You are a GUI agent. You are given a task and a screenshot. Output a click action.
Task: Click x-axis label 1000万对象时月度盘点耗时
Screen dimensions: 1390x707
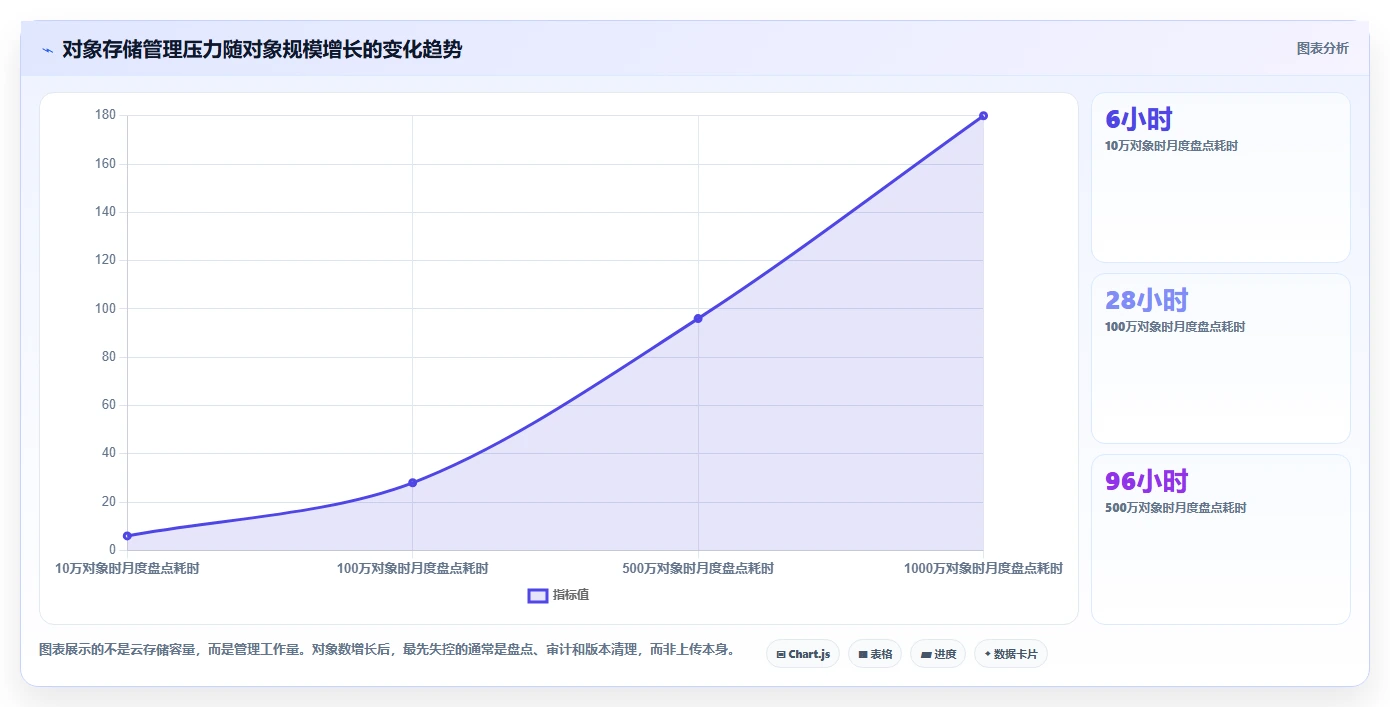(x=983, y=568)
